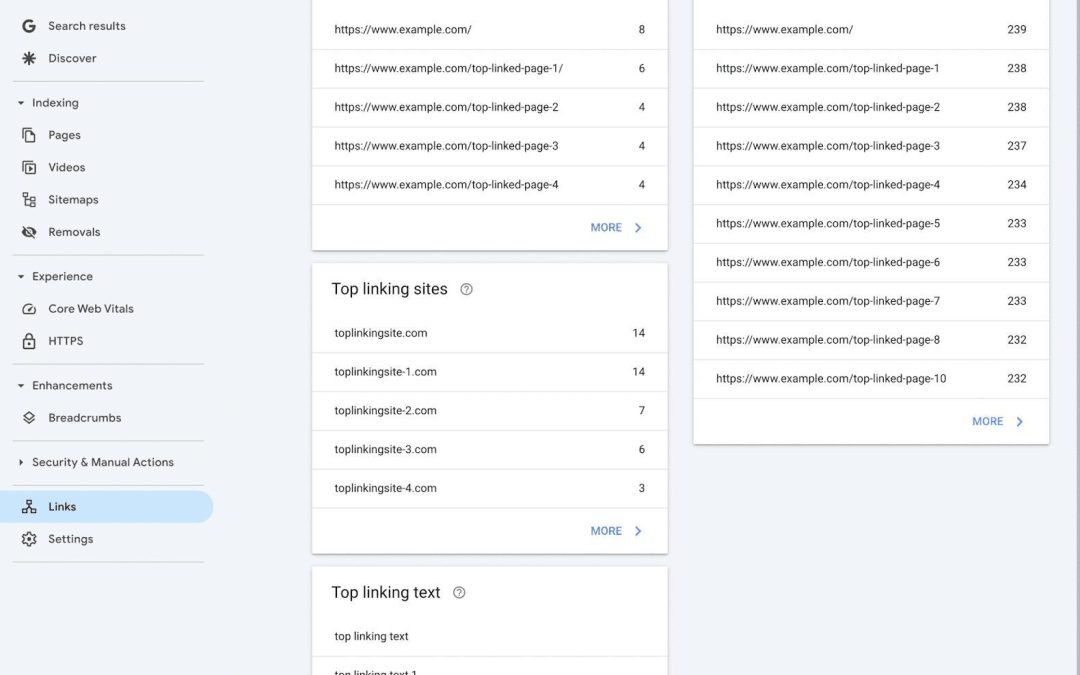Collapse the Experience section
The width and height of the screenshot is (1080, 675).
click(21, 277)
